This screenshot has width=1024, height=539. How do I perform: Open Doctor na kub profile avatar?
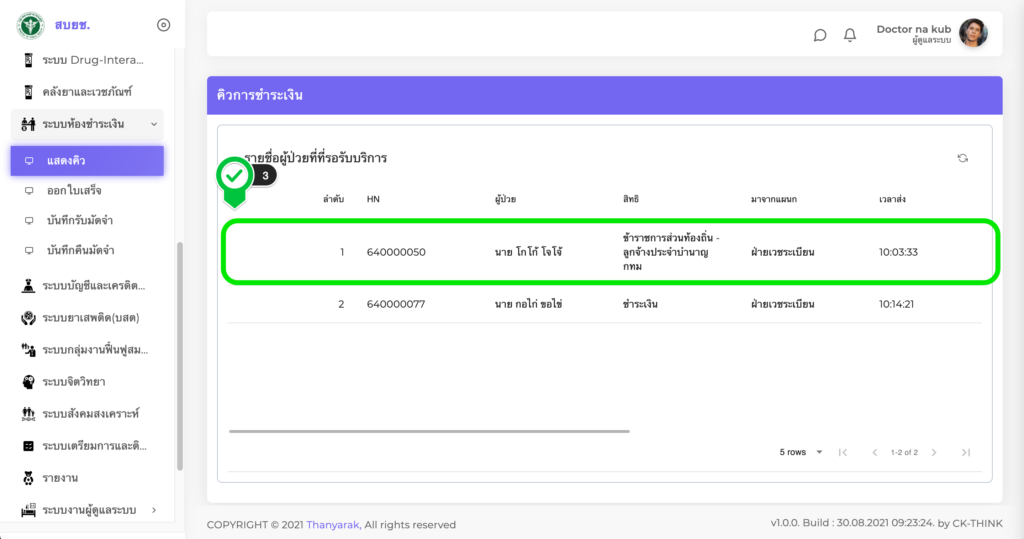click(x=973, y=34)
